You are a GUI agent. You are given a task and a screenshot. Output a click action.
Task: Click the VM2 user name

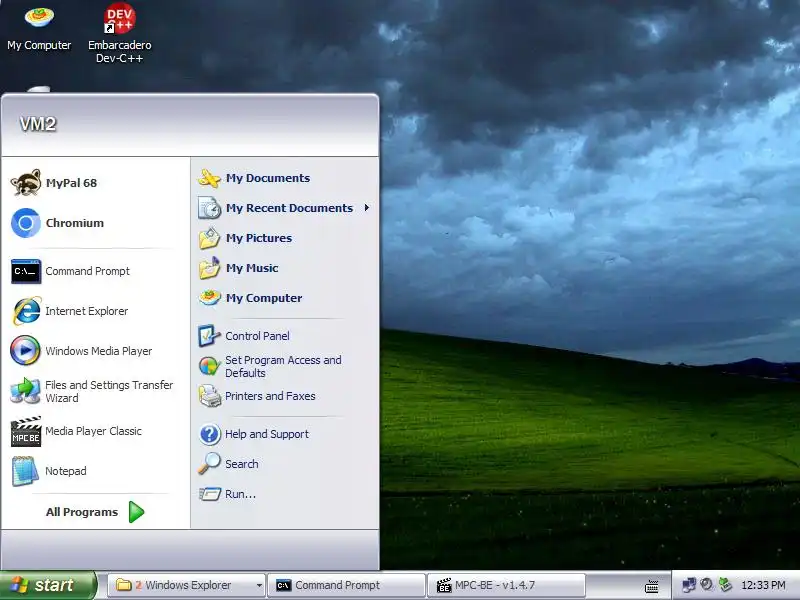pos(38,123)
